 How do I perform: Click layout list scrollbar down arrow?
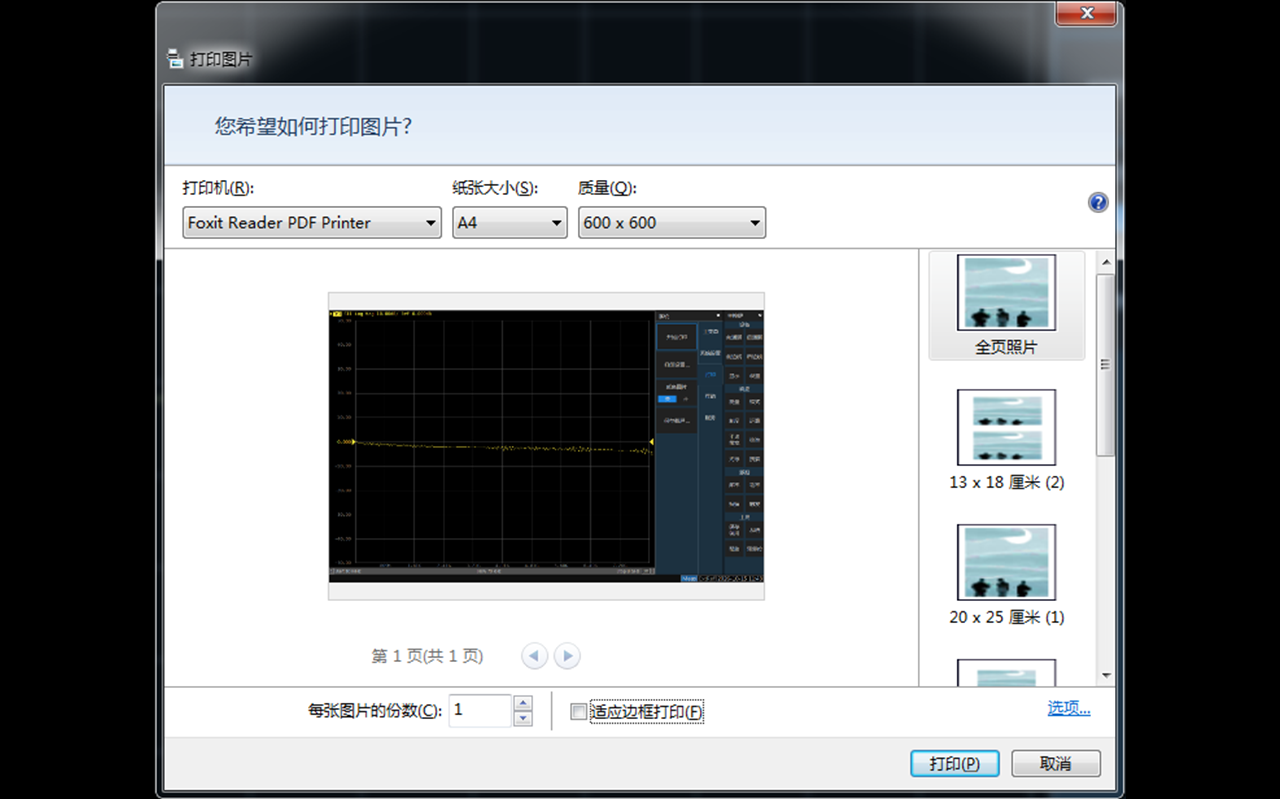pyautogui.click(x=1106, y=676)
